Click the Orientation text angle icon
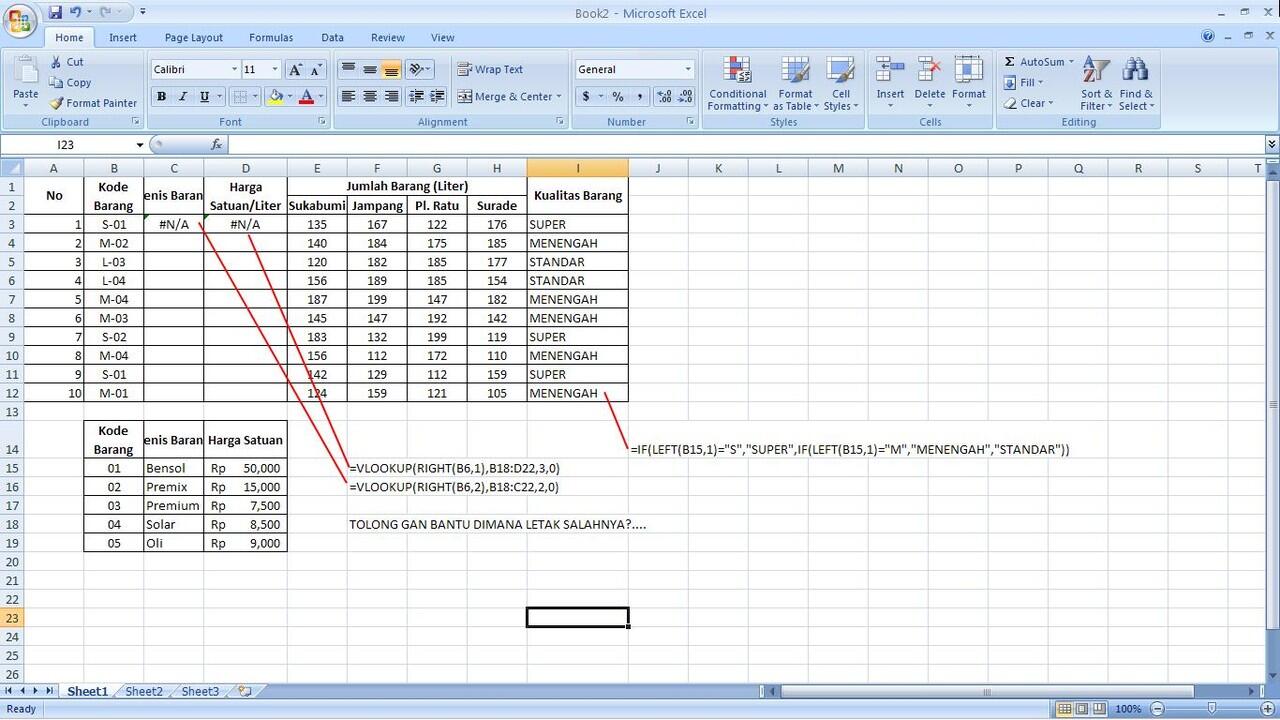1280x720 pixels. click(x=417, y=70)
